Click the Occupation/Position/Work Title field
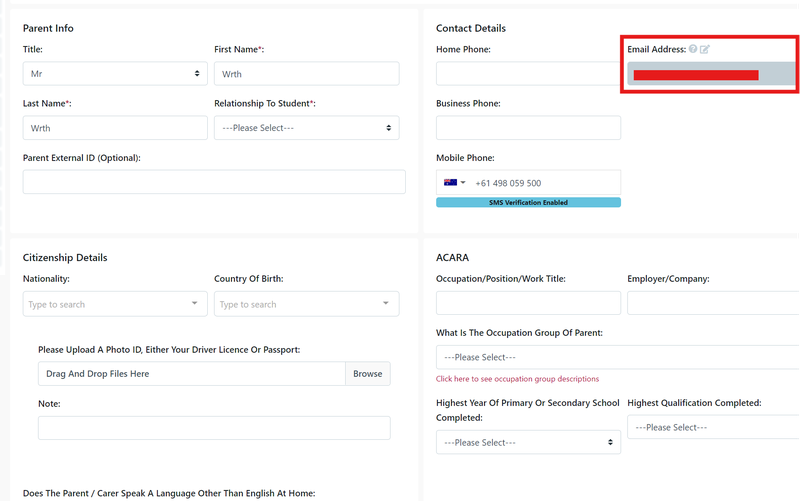 pos(528,303)
